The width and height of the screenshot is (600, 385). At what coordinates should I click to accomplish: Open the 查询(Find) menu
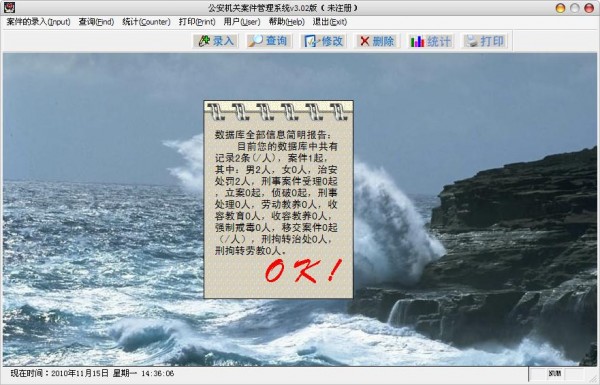point(96,22)
